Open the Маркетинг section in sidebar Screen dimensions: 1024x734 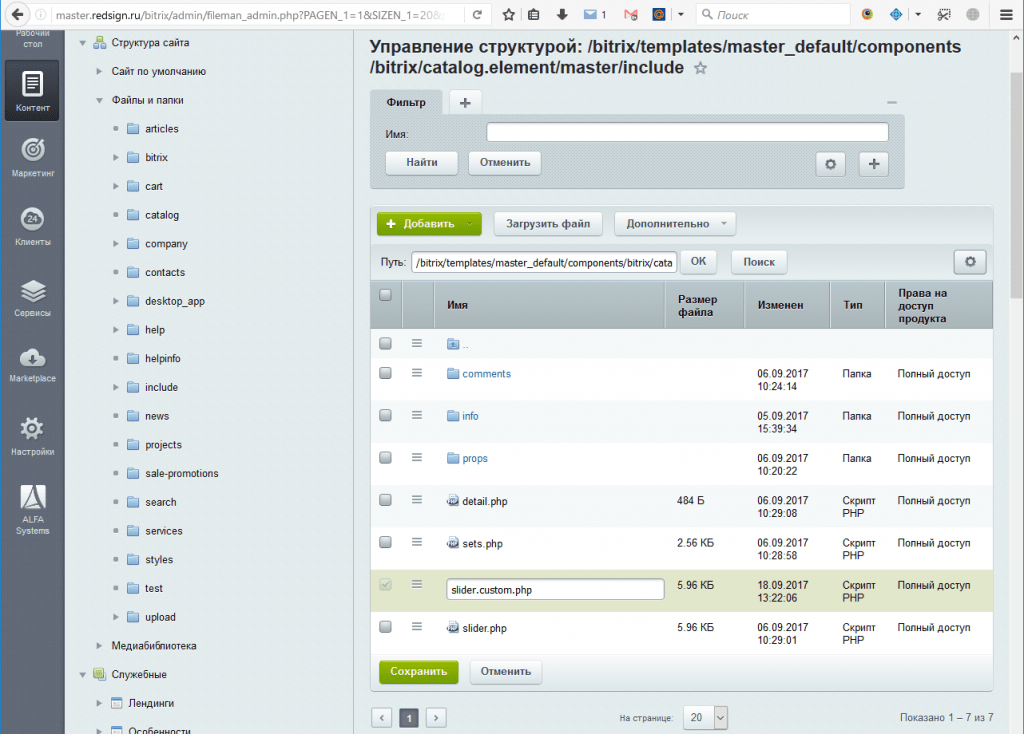coord(31,160)
